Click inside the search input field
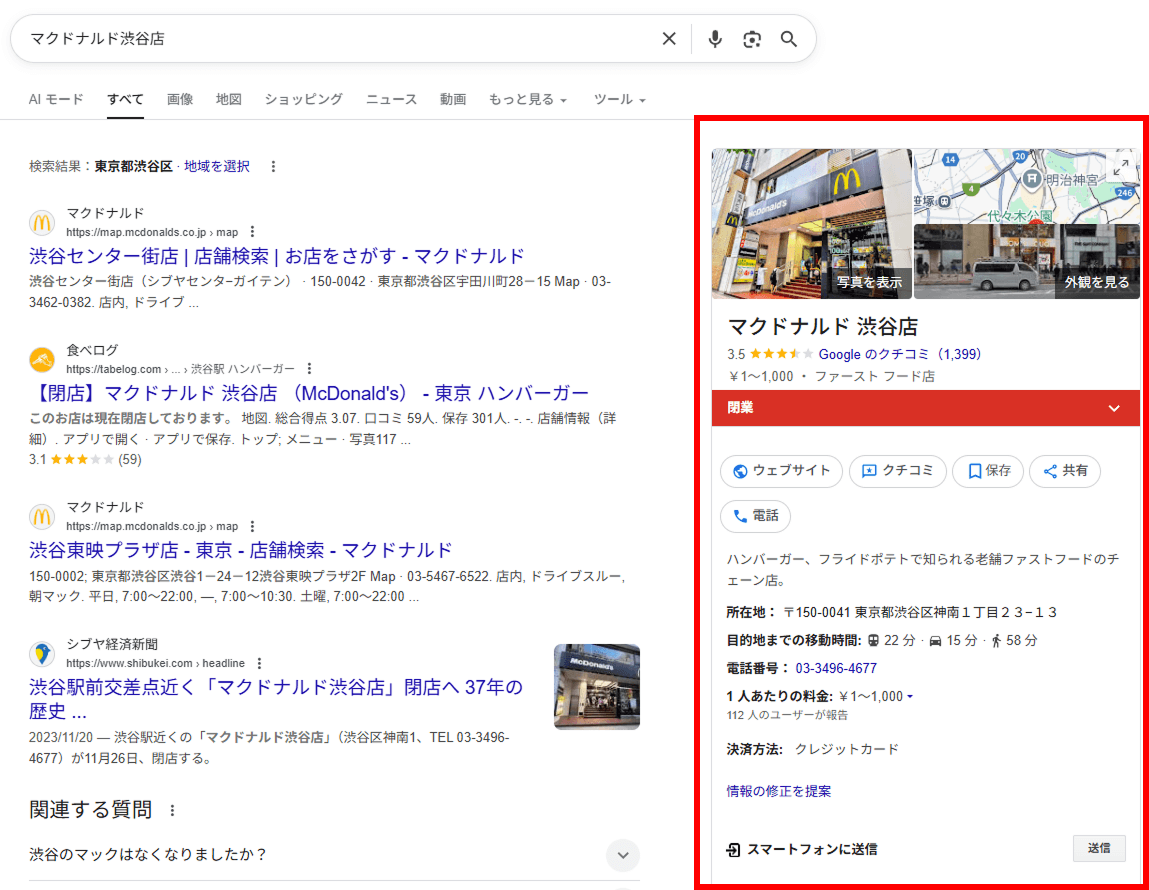1149x890 pixels. (x=330, y=39)
